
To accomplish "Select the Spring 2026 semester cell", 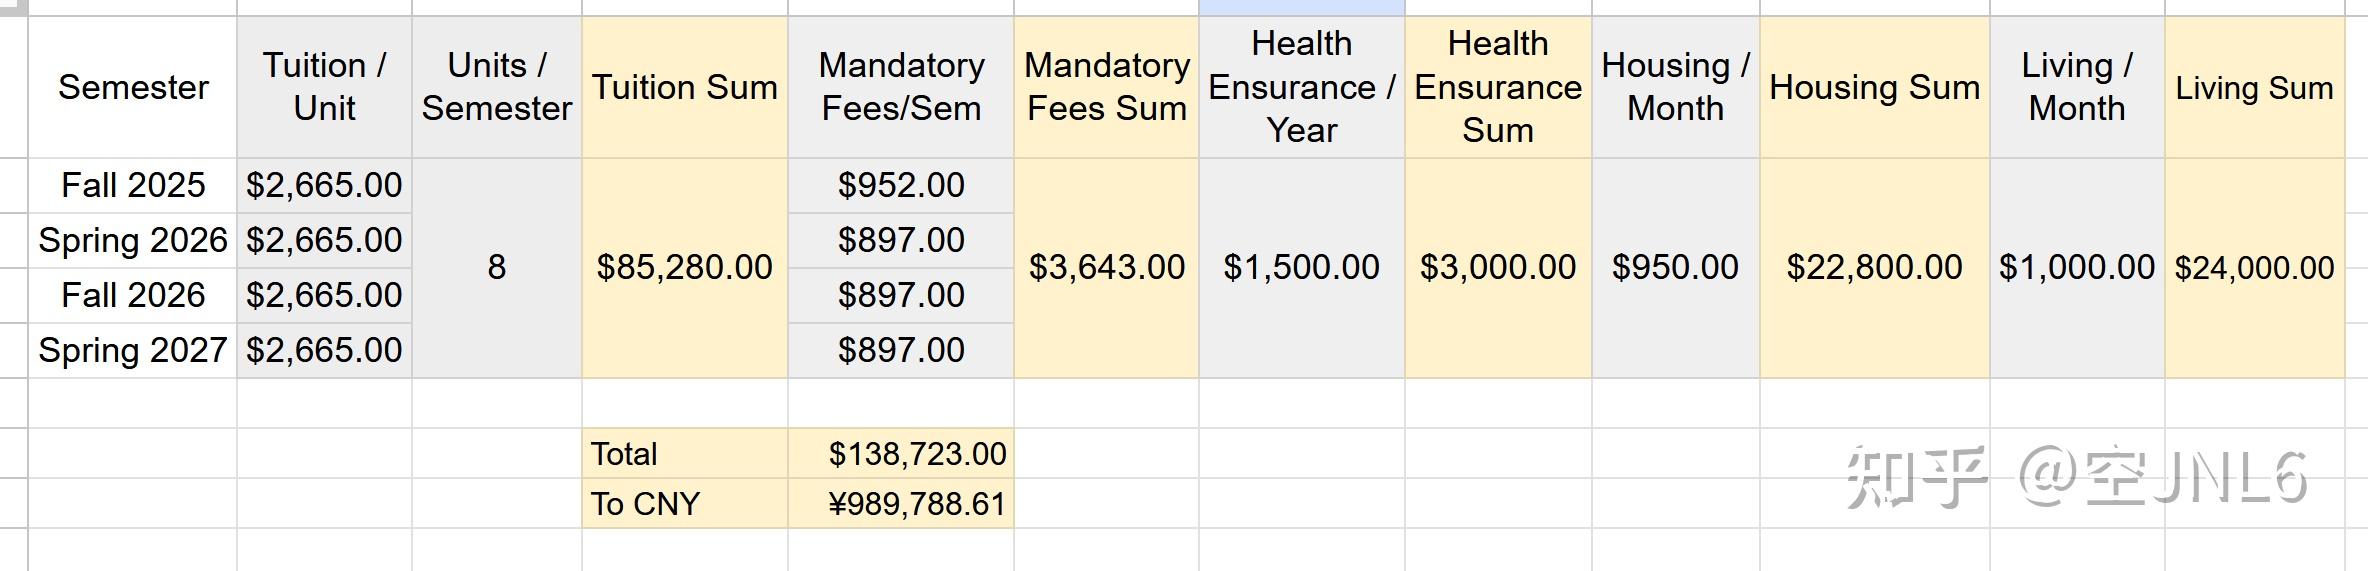I will pyautogui.click(x=133, y=240).
